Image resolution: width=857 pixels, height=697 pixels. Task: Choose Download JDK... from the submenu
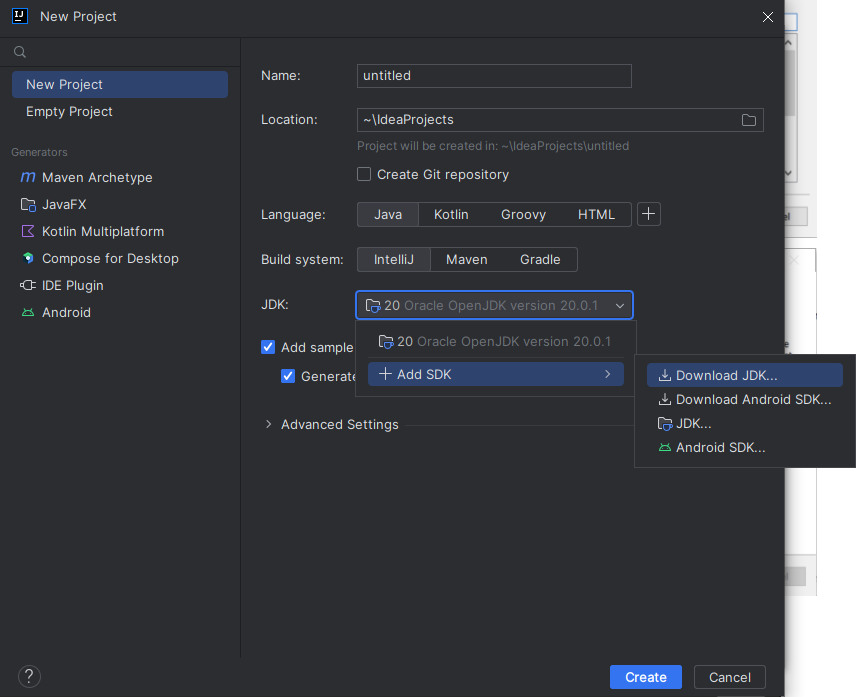744,376
